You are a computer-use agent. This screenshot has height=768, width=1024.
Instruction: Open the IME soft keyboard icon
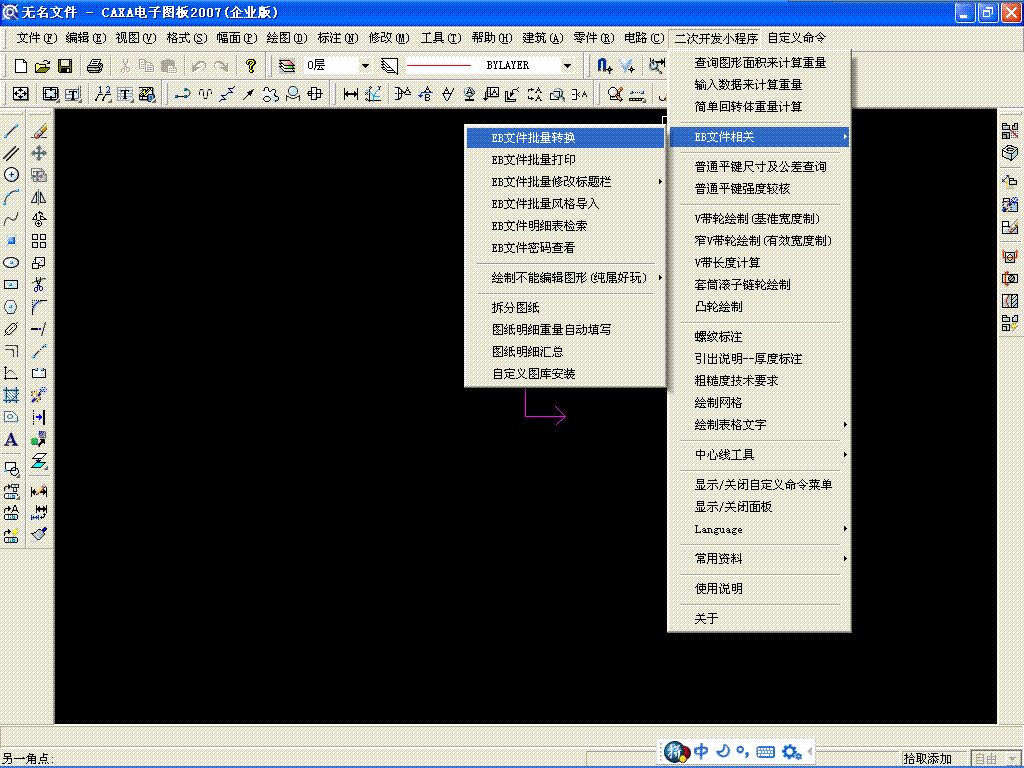click(765, 752)
